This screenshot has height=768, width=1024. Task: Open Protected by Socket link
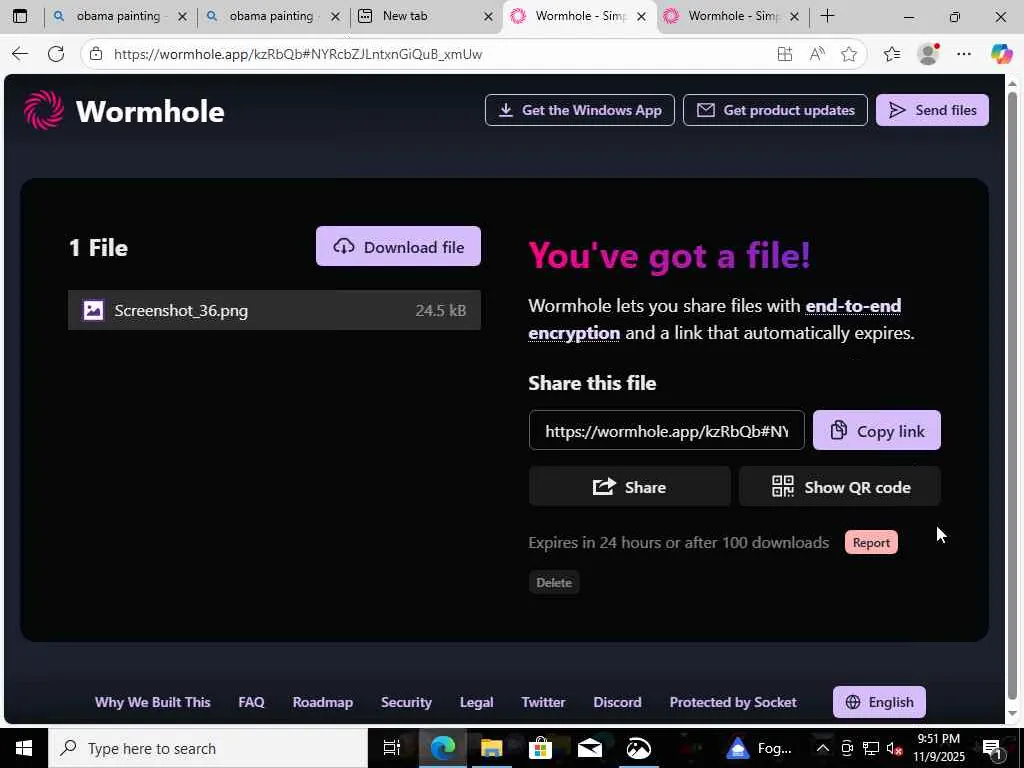pos(733,702)
